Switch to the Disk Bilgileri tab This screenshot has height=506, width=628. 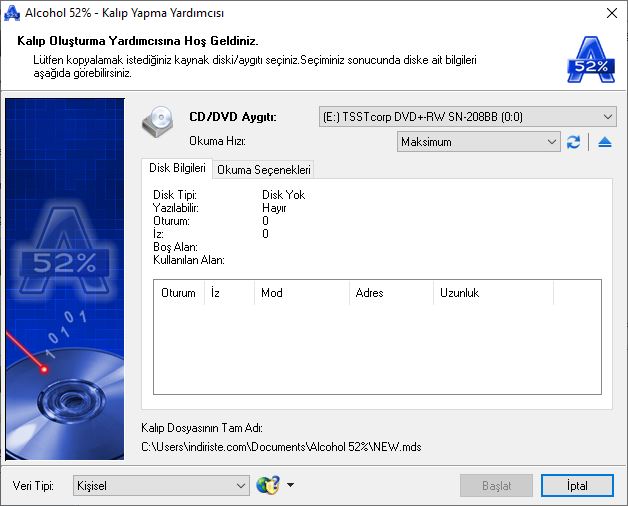pos(177,168)
